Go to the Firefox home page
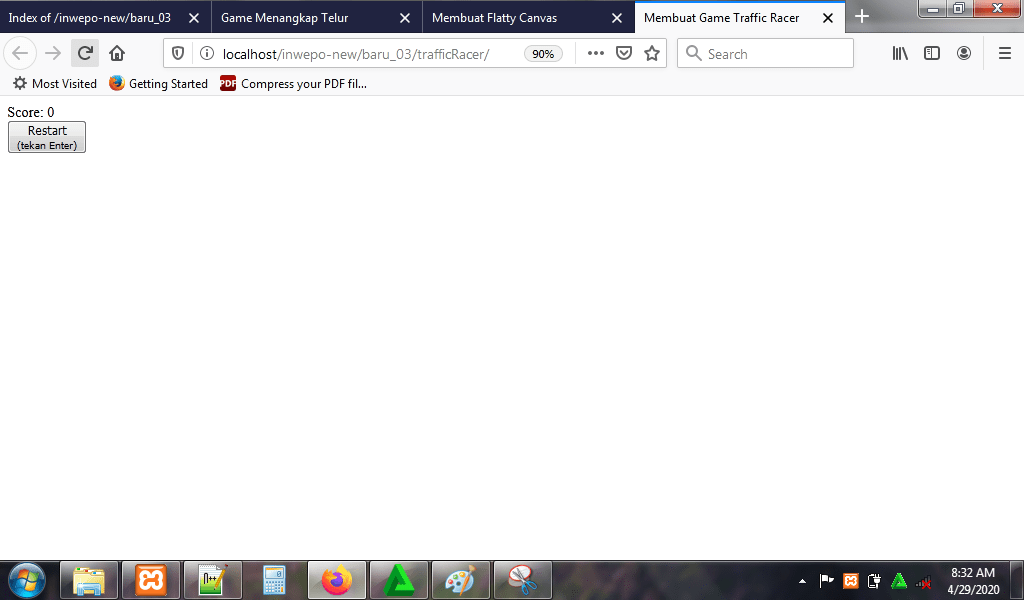Image resolution: width=1024 pixels, height=600 pixels. (x=117, y=54)
